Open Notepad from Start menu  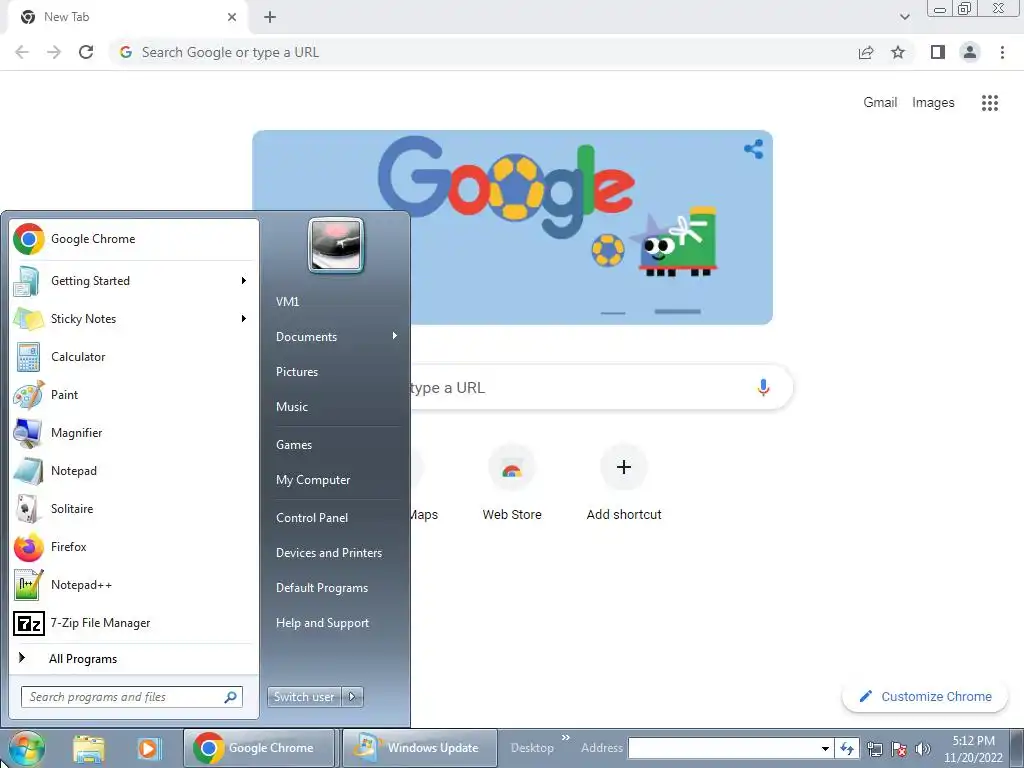pyautogui.click(x=134, y=471)
